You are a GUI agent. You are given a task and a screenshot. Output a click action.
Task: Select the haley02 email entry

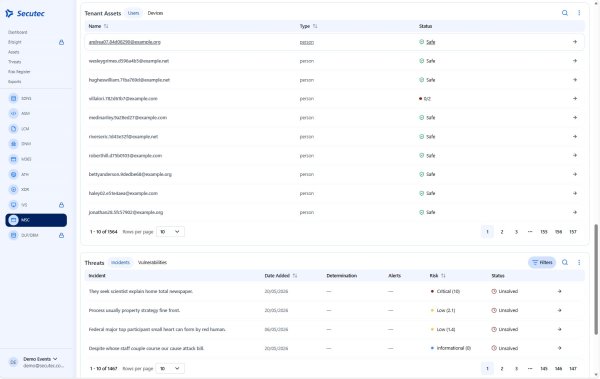[123, 193]
